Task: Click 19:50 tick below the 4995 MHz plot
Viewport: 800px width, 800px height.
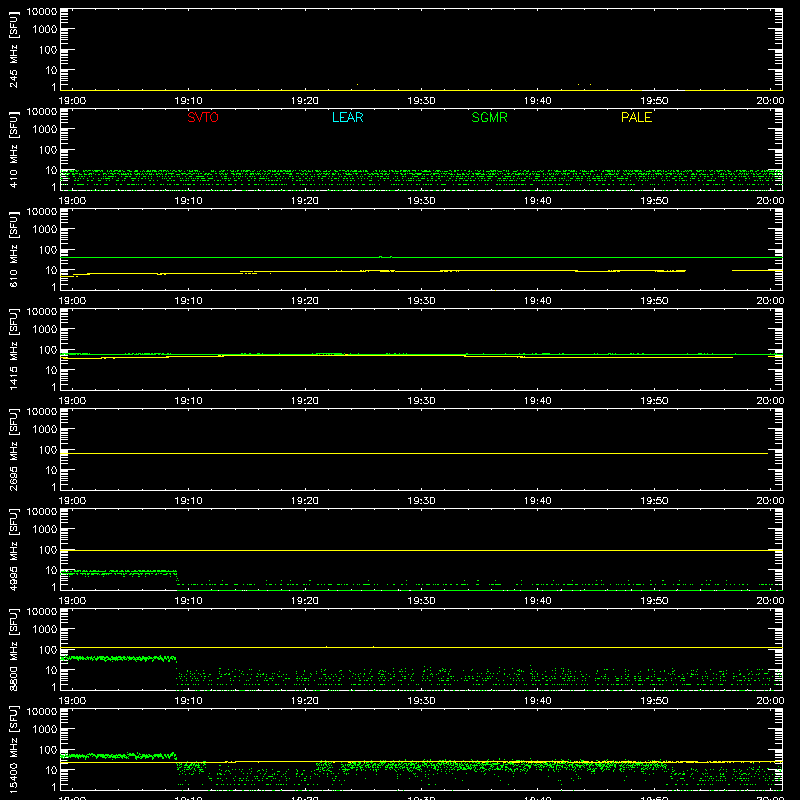Action: 654,601
